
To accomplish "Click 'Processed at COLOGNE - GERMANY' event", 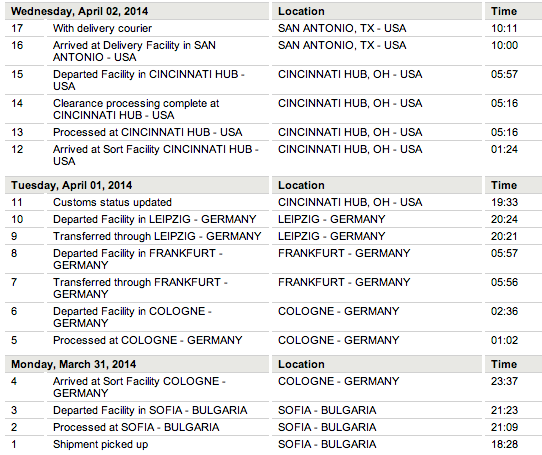I will click(x=148, y=340).
